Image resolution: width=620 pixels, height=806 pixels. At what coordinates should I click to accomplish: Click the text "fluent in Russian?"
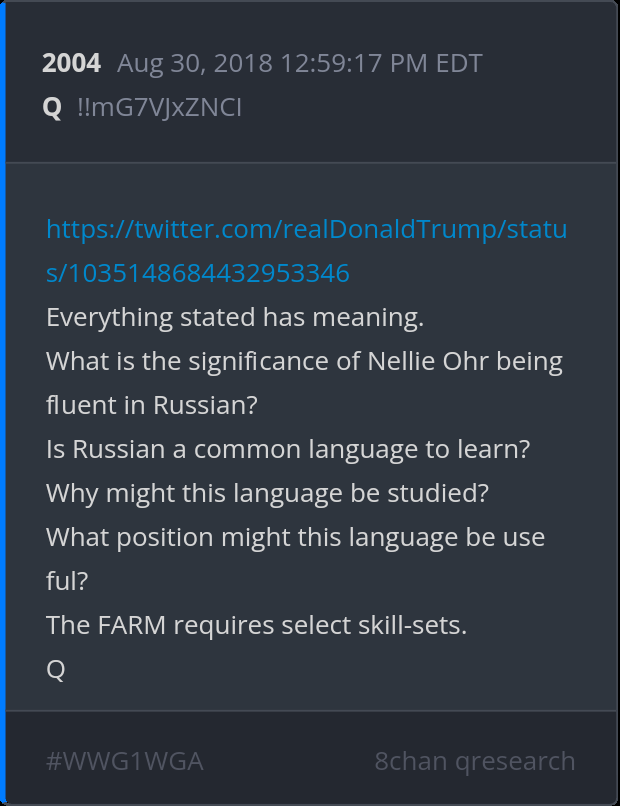point(152,405)
